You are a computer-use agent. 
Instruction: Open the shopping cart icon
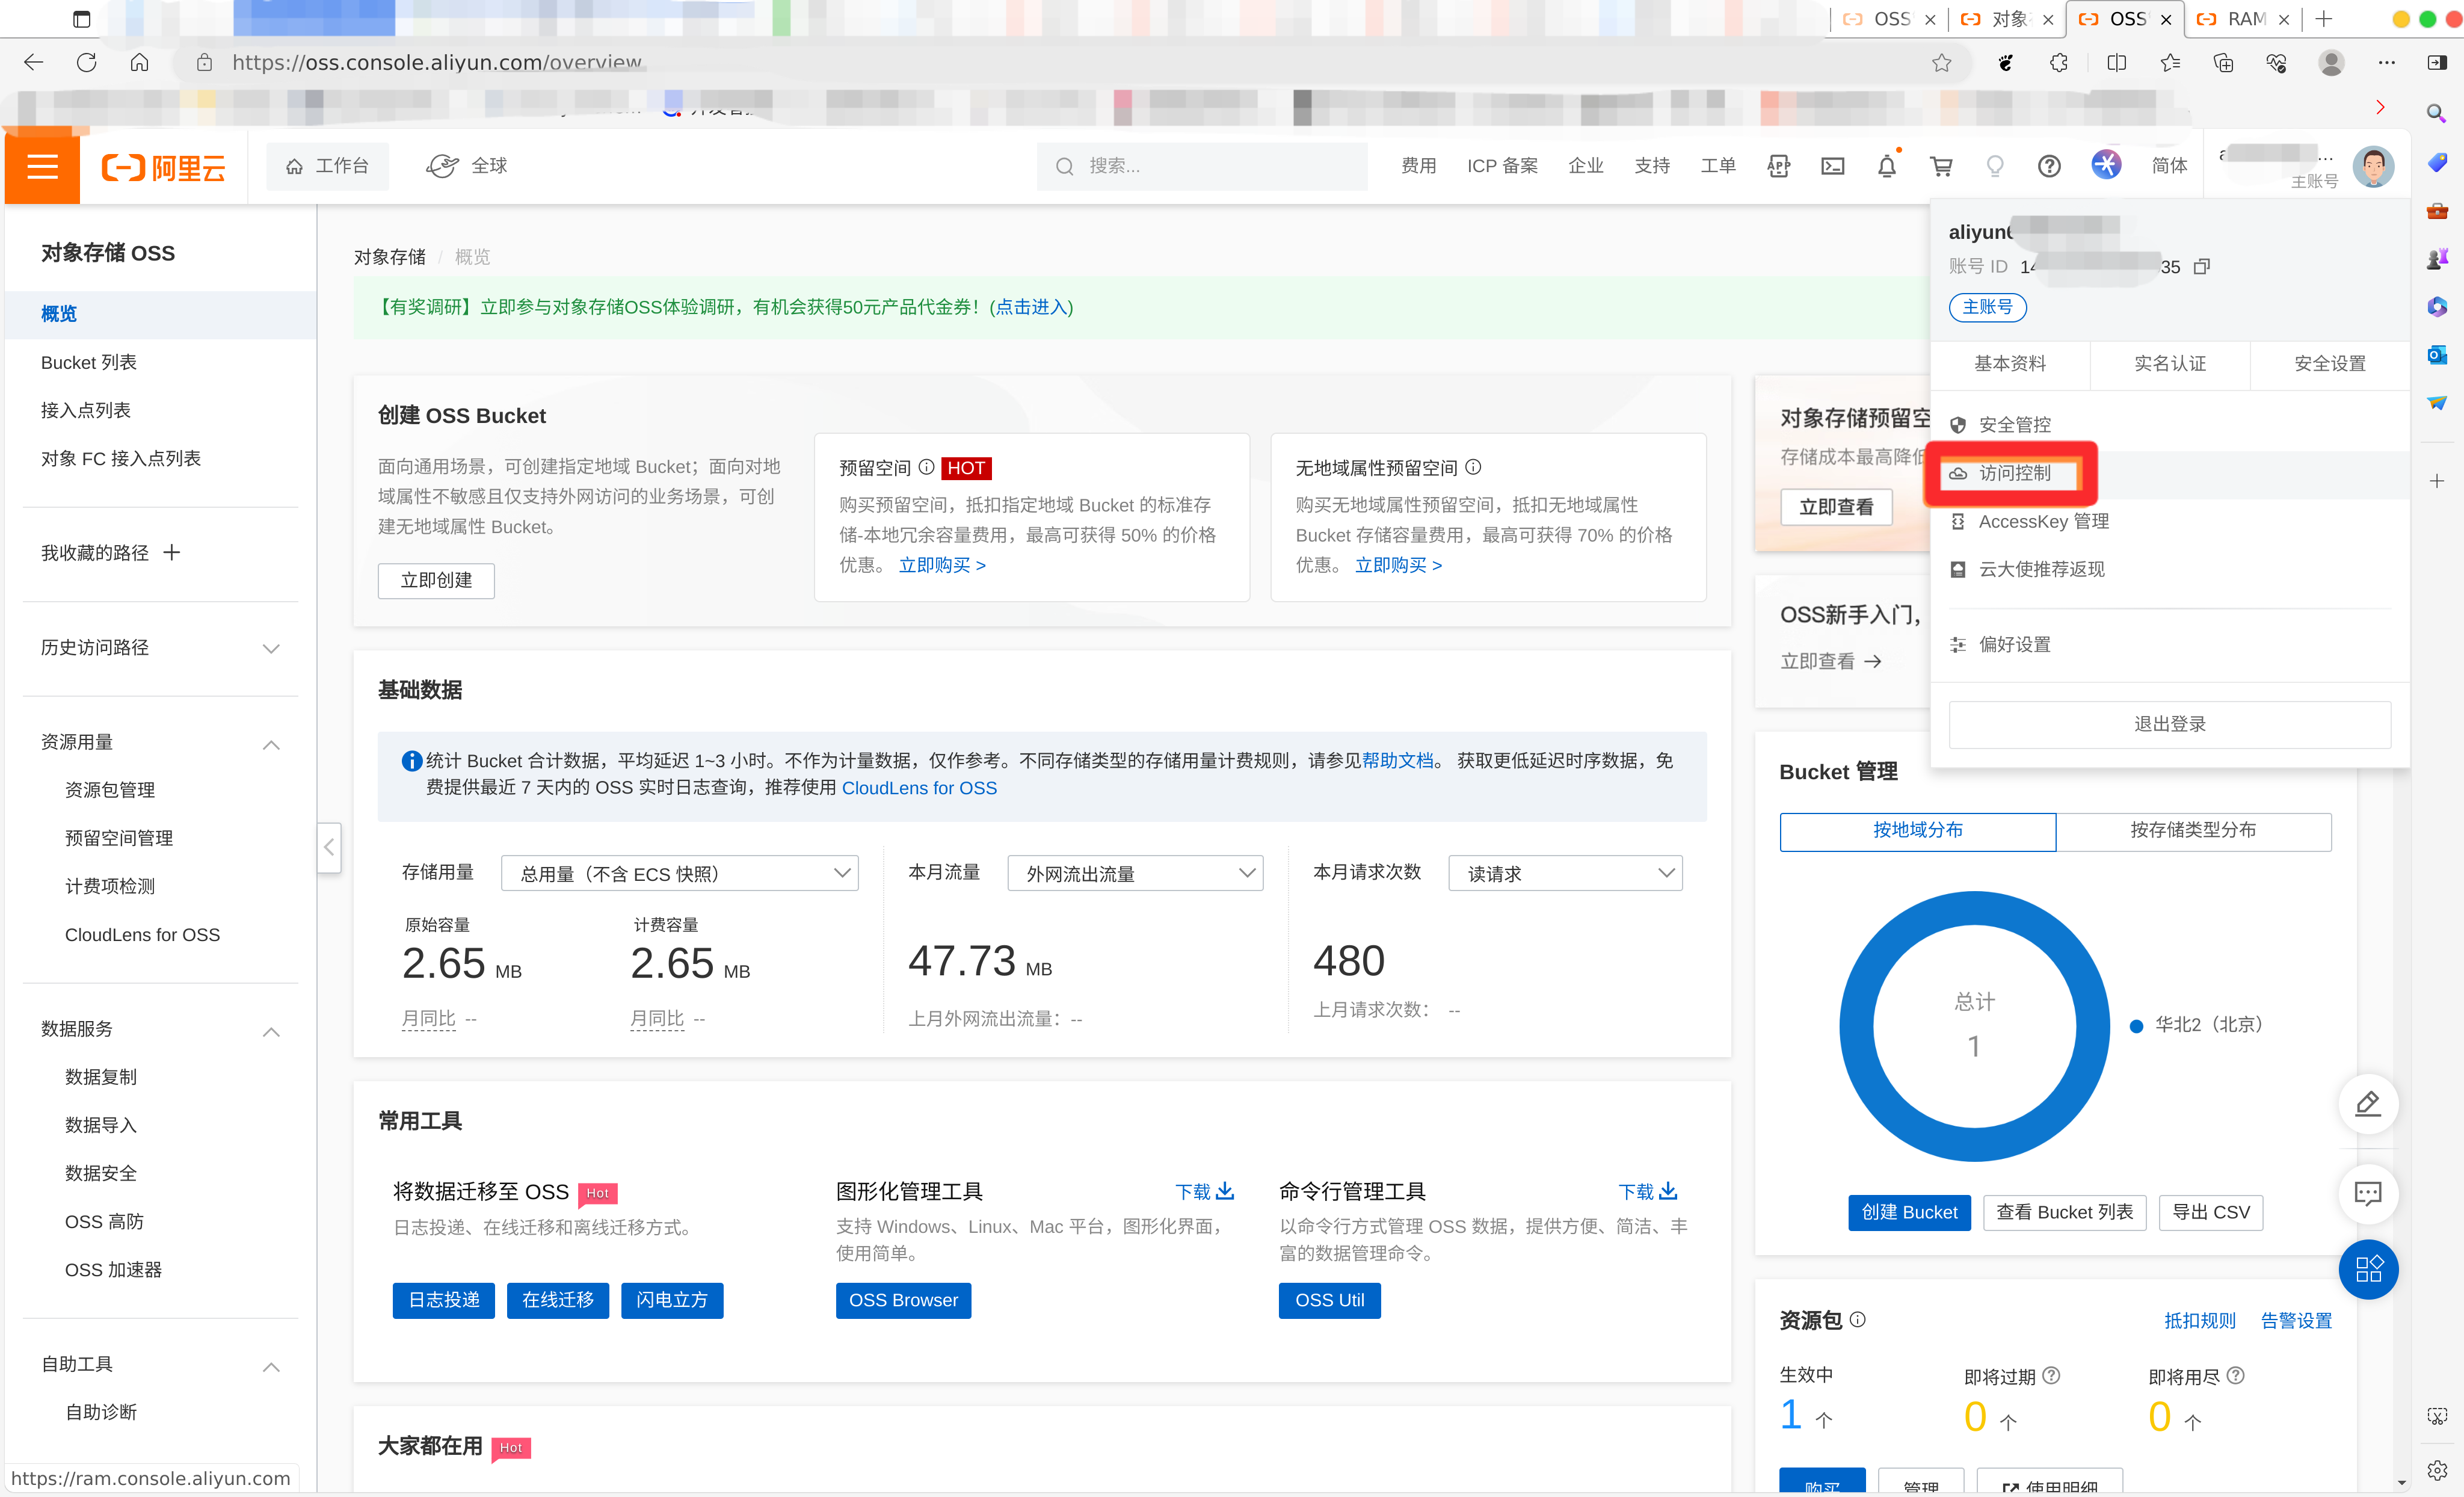click(1940, 166)
